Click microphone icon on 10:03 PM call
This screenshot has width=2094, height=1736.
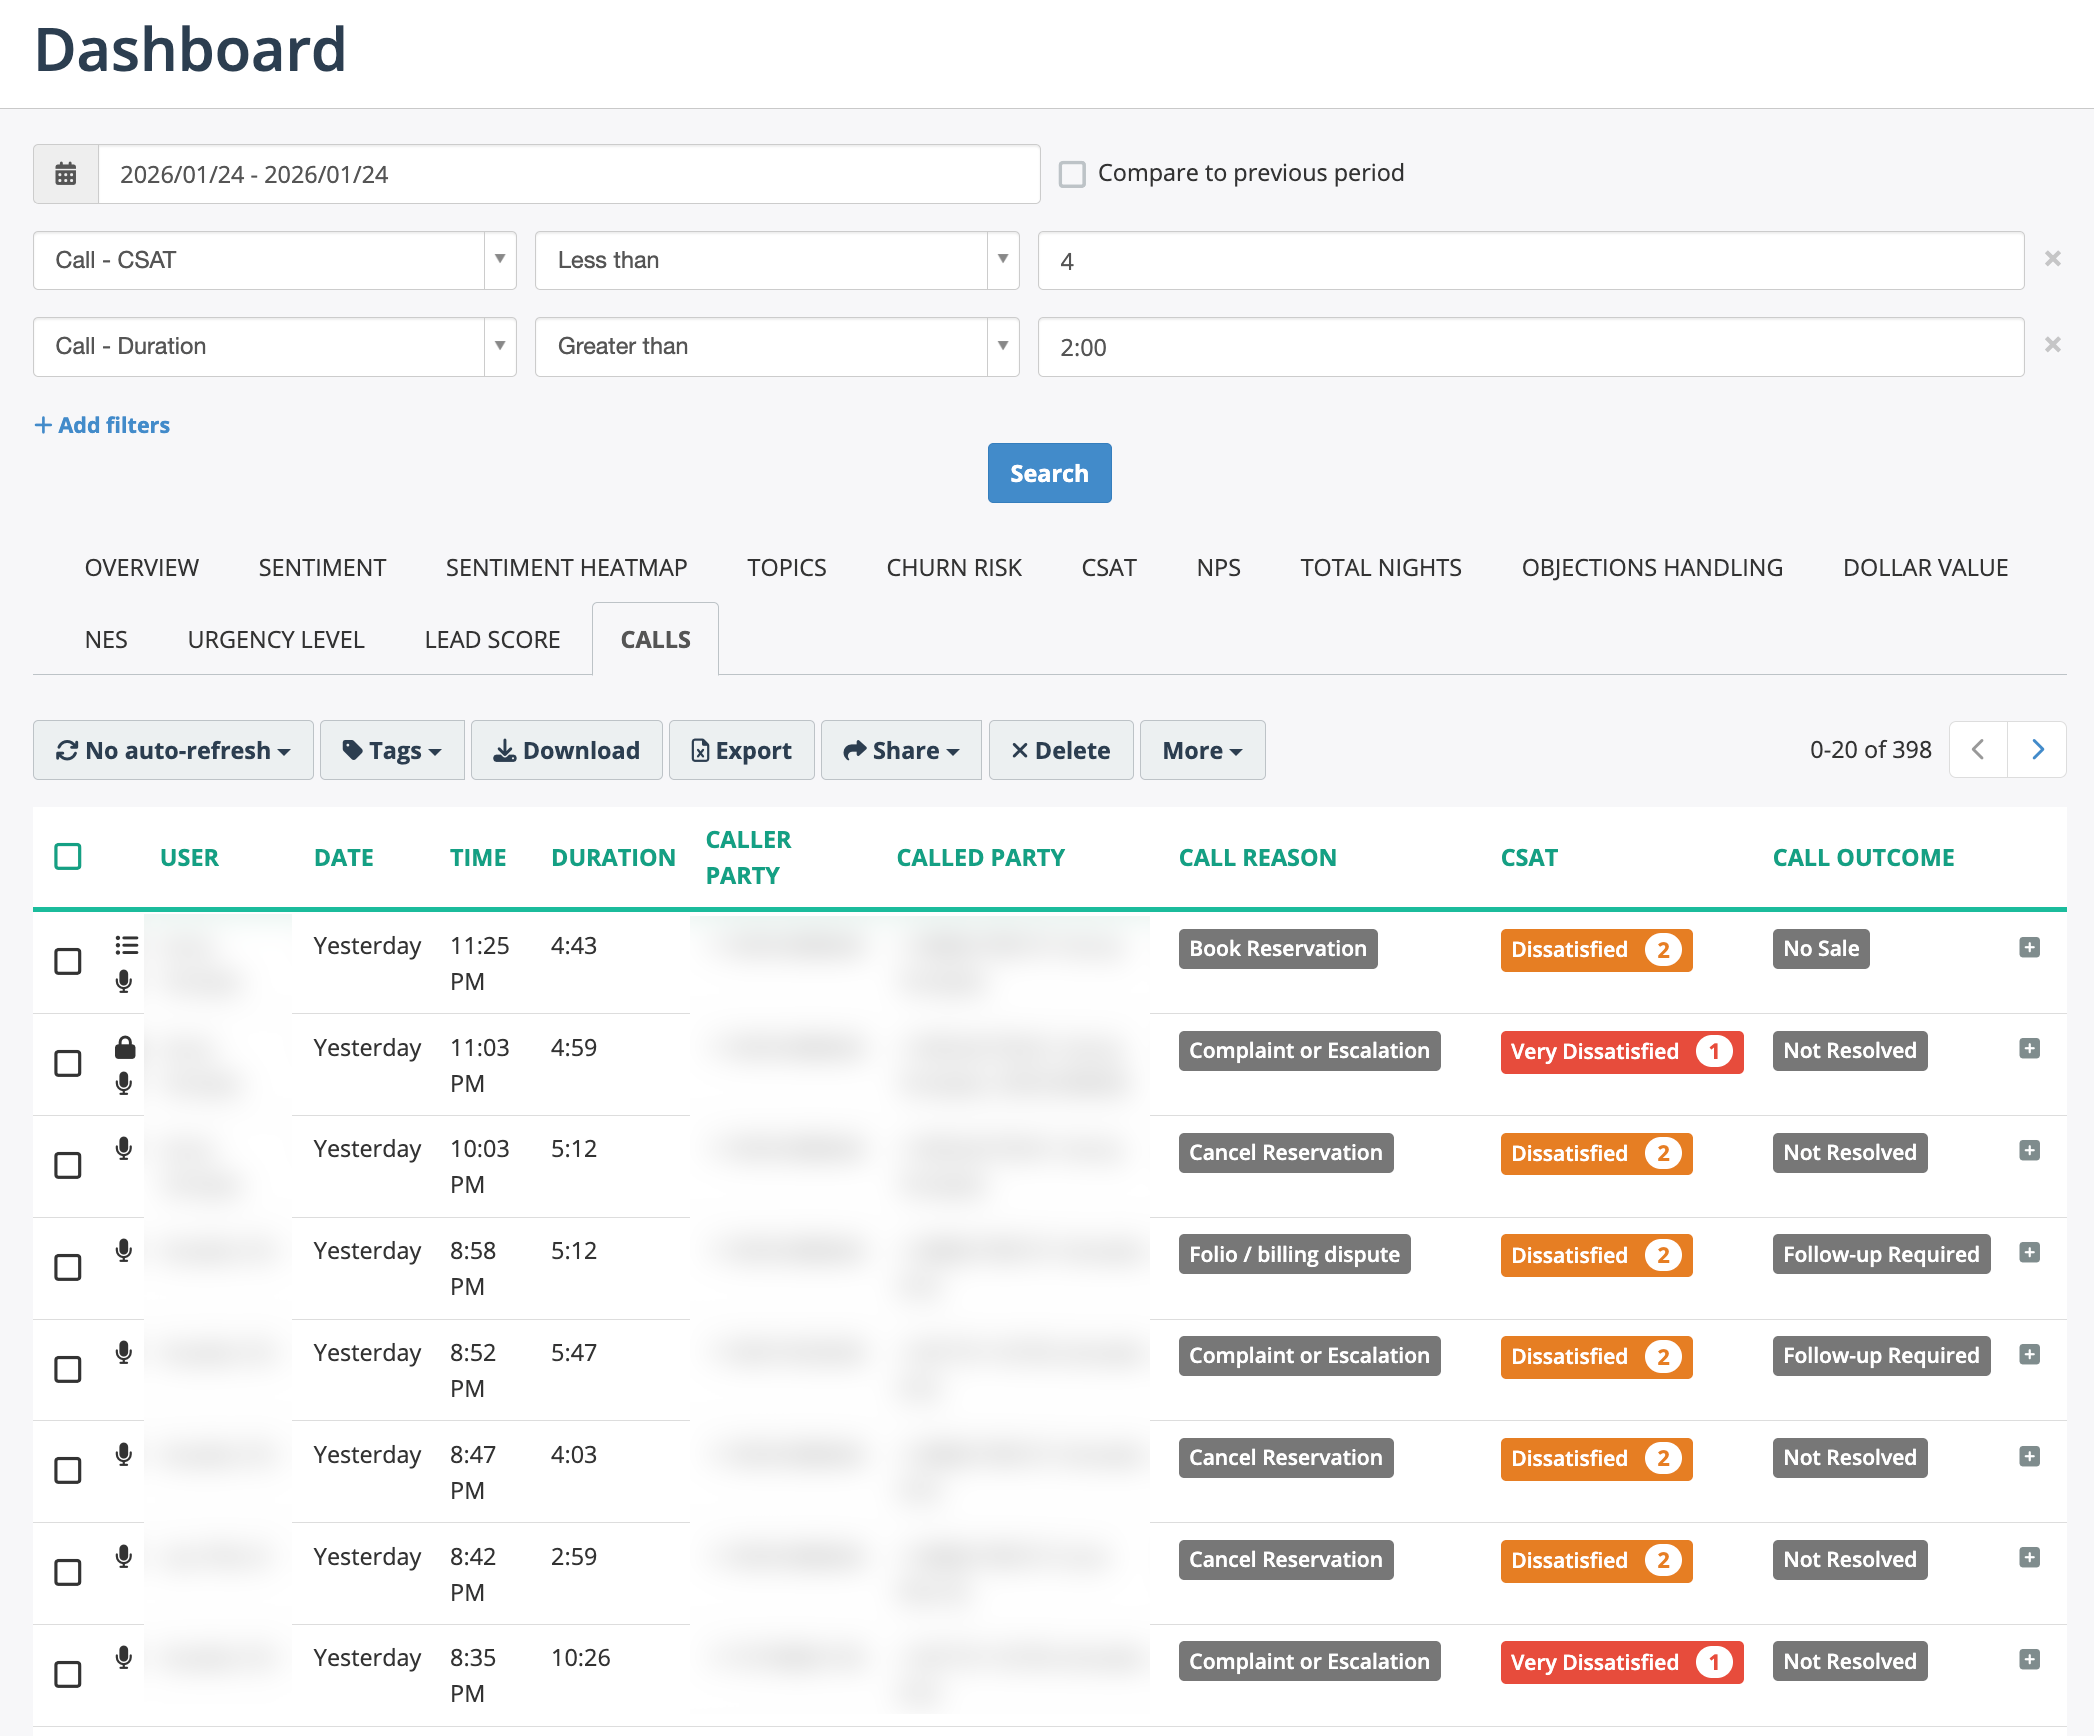[124, 1148]
